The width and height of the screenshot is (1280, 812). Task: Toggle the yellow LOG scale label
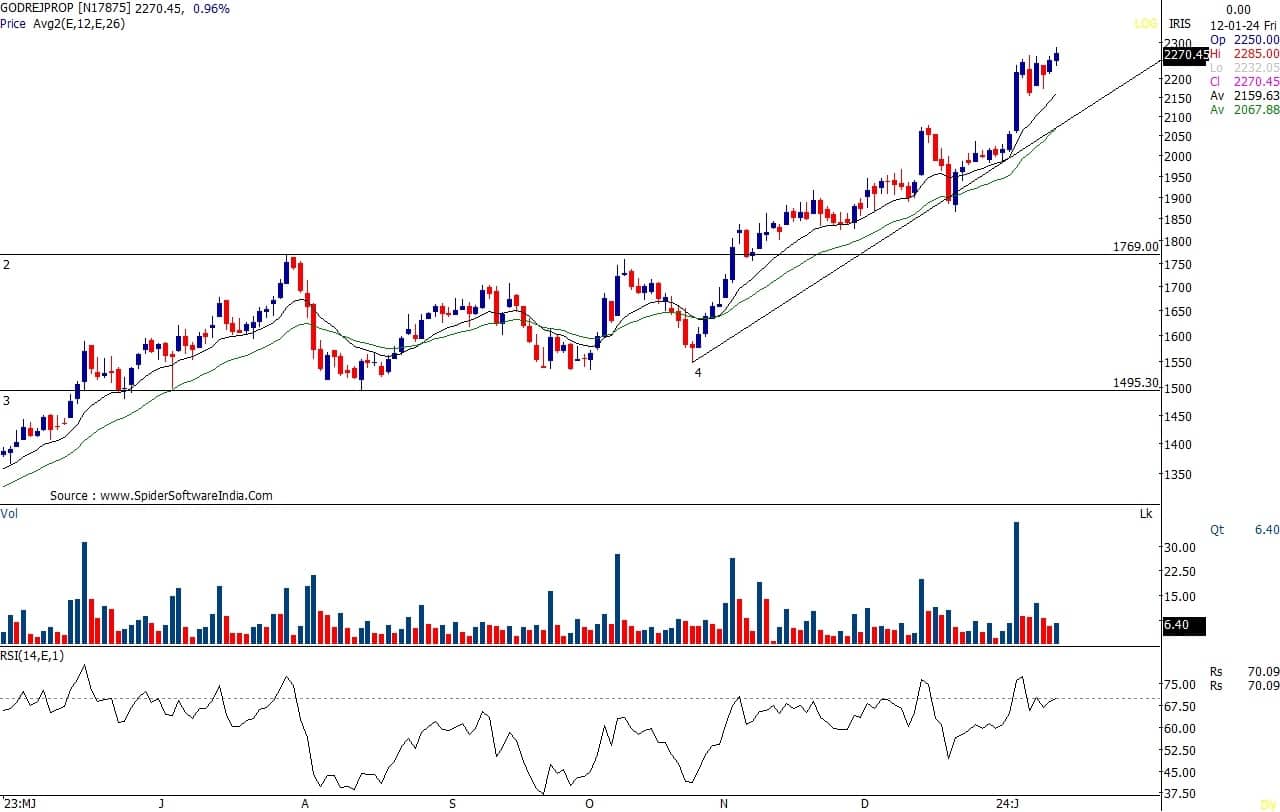coord(1144,23)
